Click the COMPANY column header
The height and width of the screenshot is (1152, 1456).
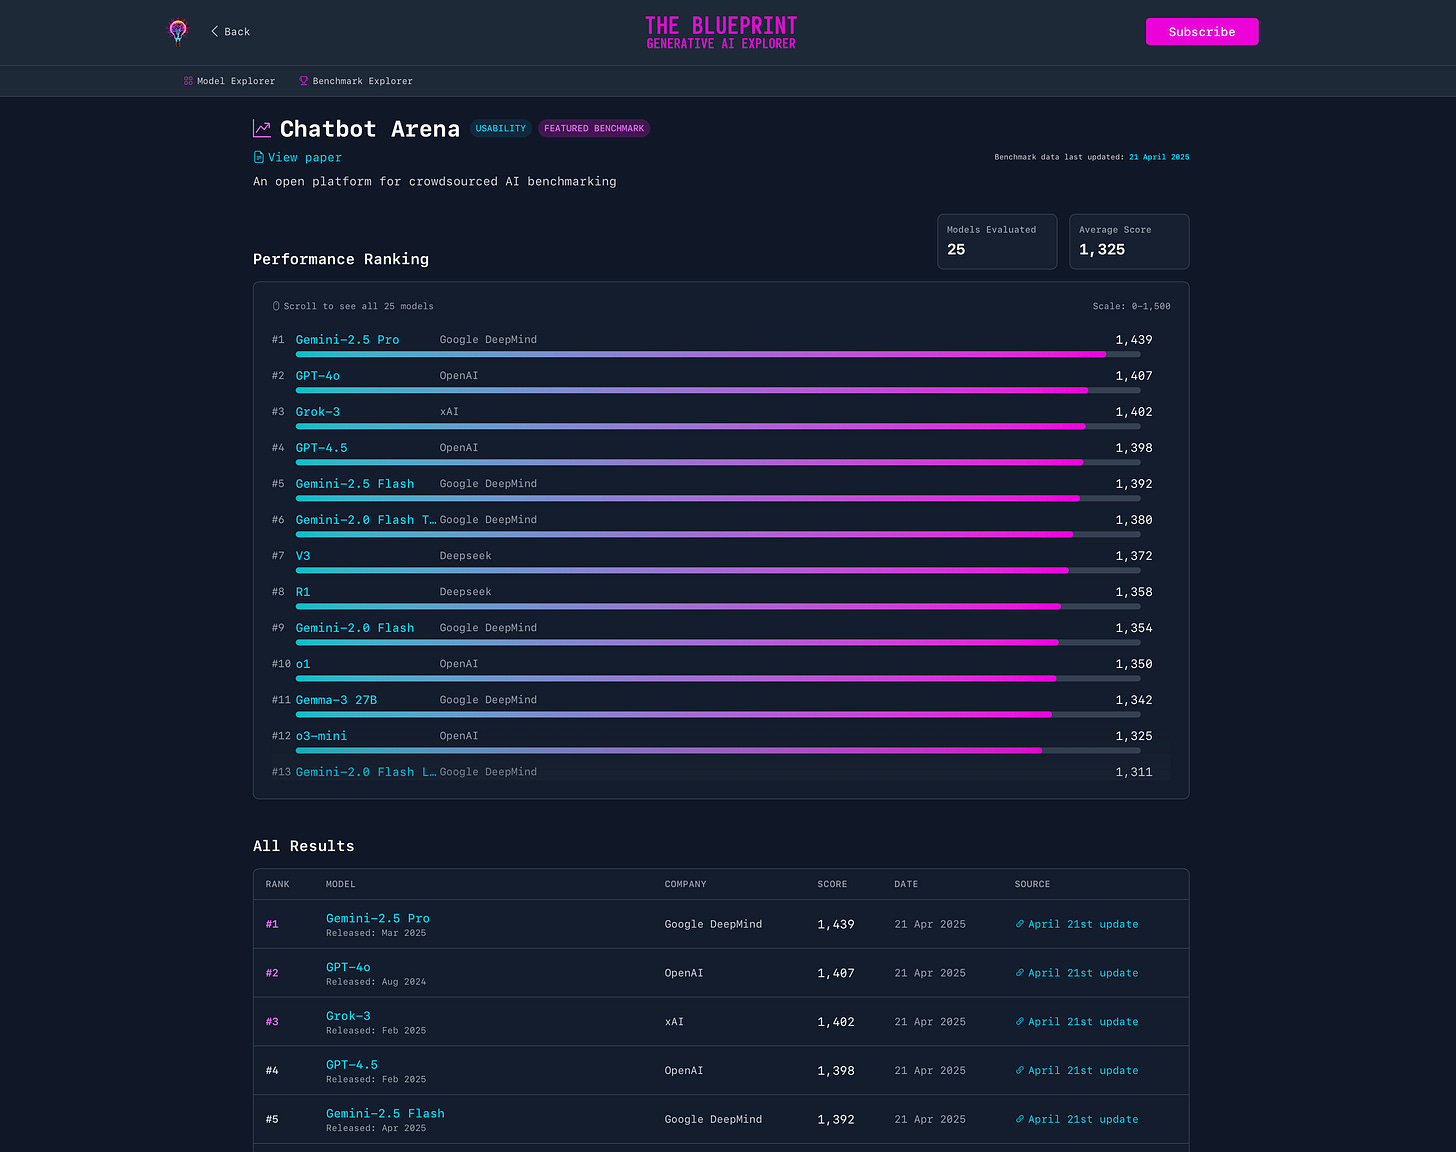[x=686, y=884]
